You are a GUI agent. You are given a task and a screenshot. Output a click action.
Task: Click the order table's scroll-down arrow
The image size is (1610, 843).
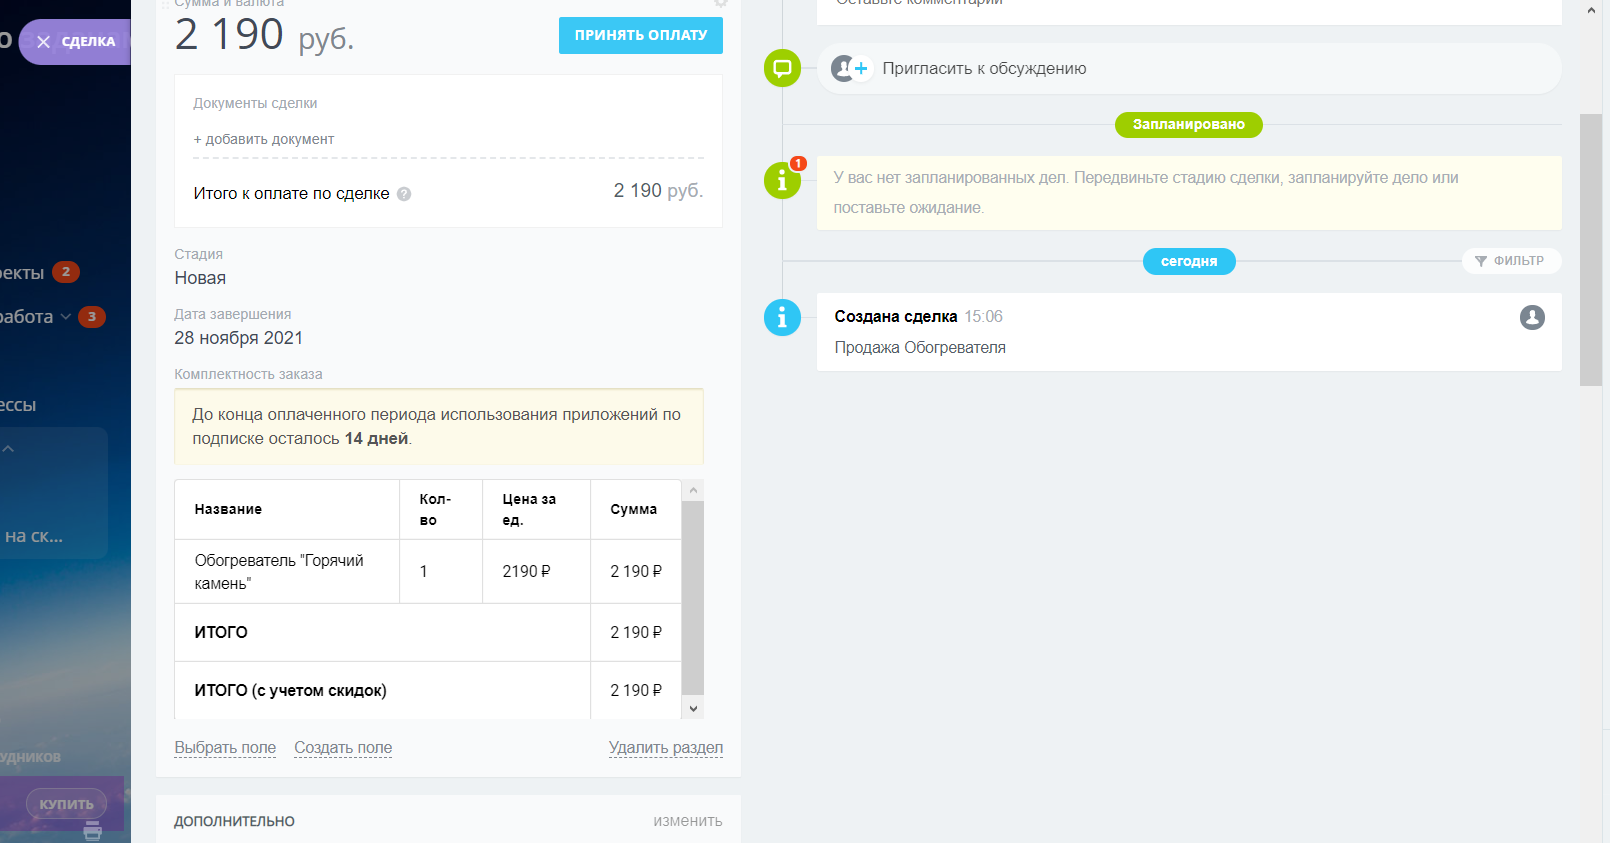(693, 708)
